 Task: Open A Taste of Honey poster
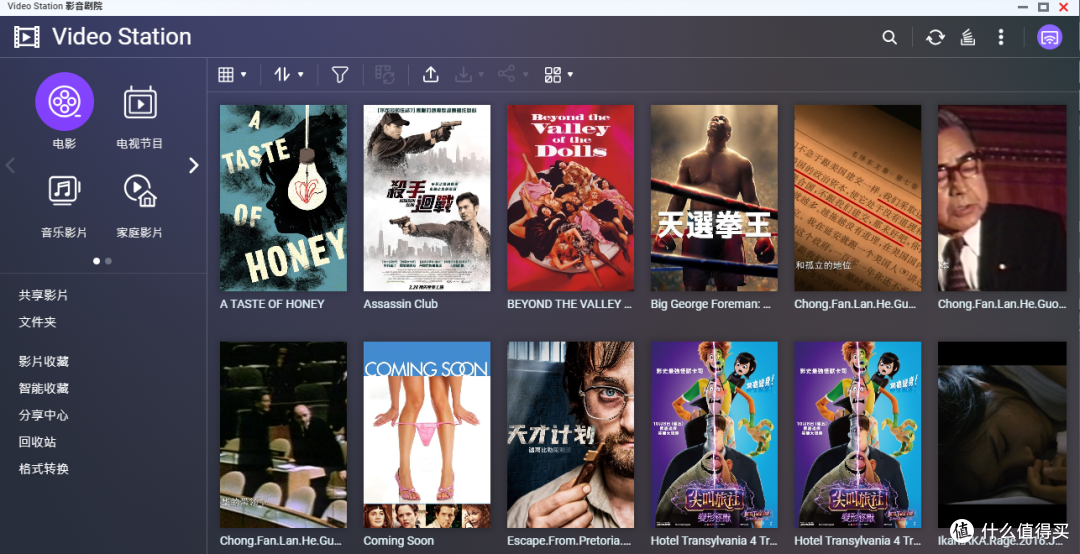pyautogui.click(x=283, y=198)
